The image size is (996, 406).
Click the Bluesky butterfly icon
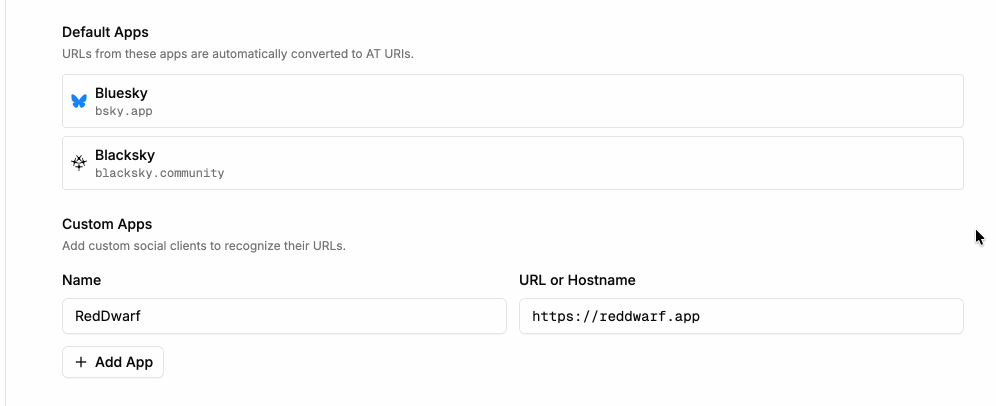pos(79,101)
